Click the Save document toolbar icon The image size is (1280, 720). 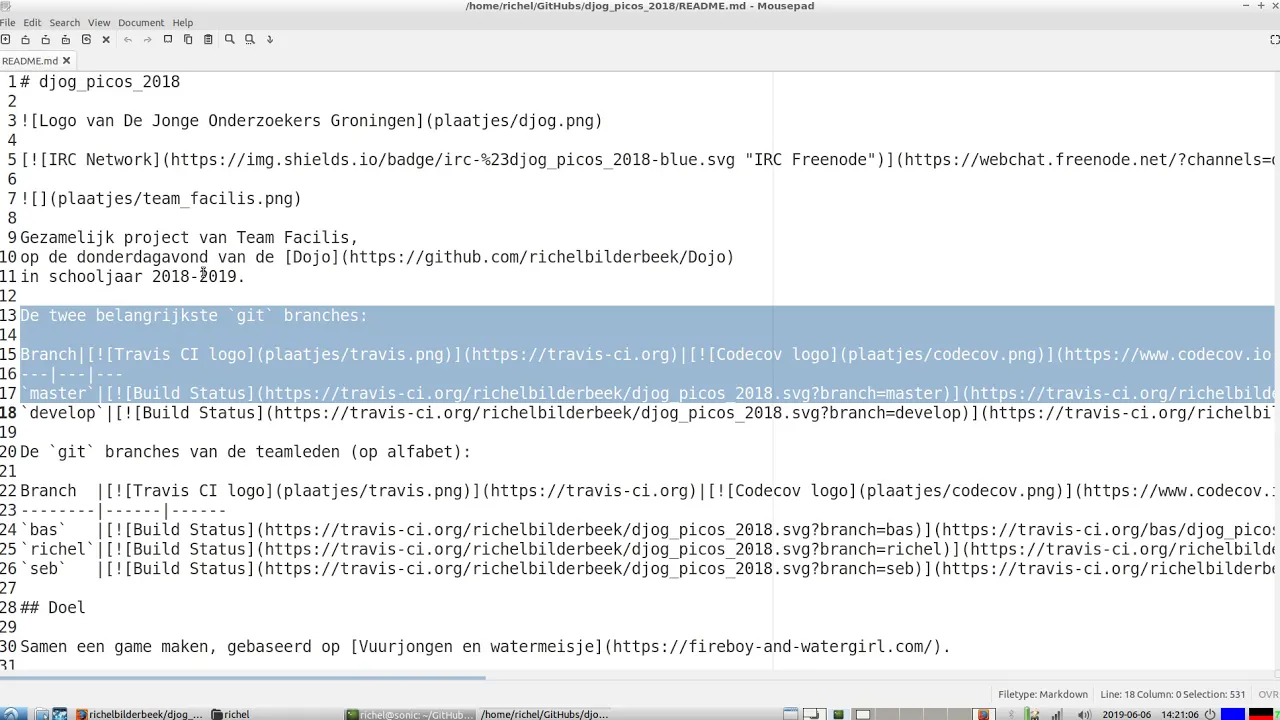[x=45, y=39]
